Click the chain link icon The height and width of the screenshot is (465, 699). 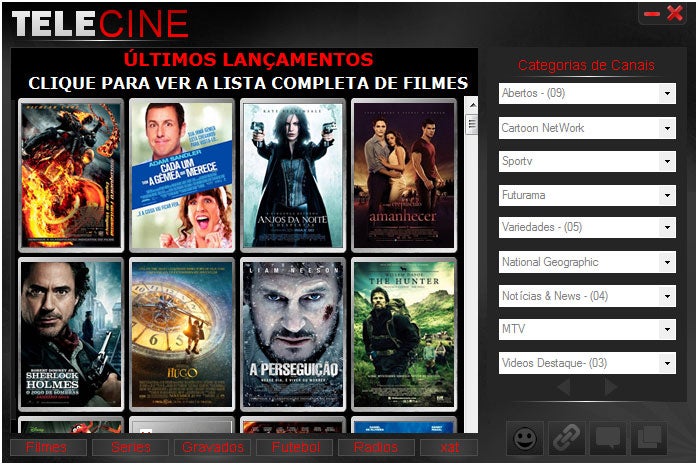coord(566,438)
